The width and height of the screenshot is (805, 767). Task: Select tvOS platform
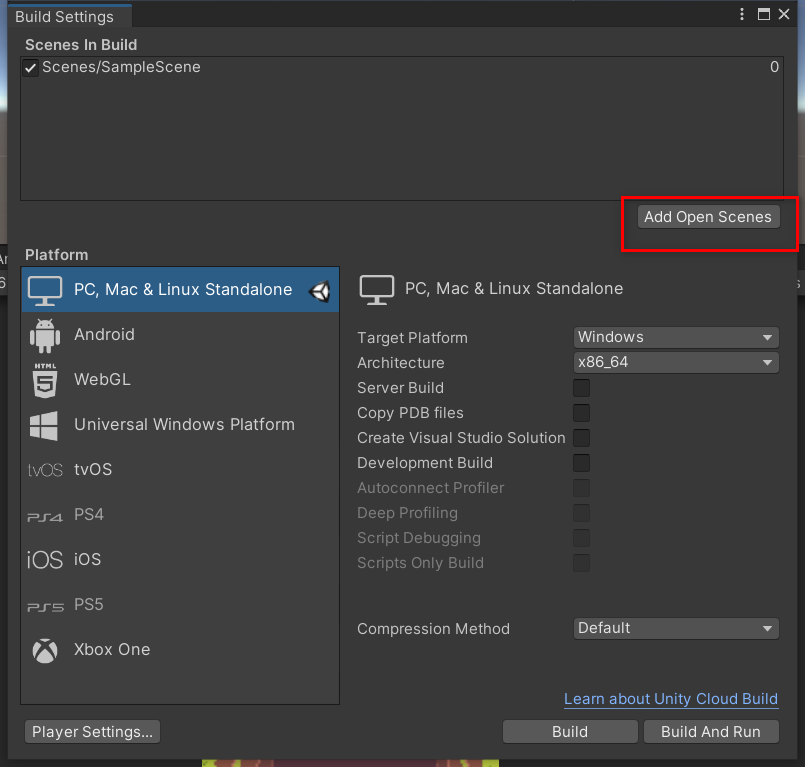180,470
